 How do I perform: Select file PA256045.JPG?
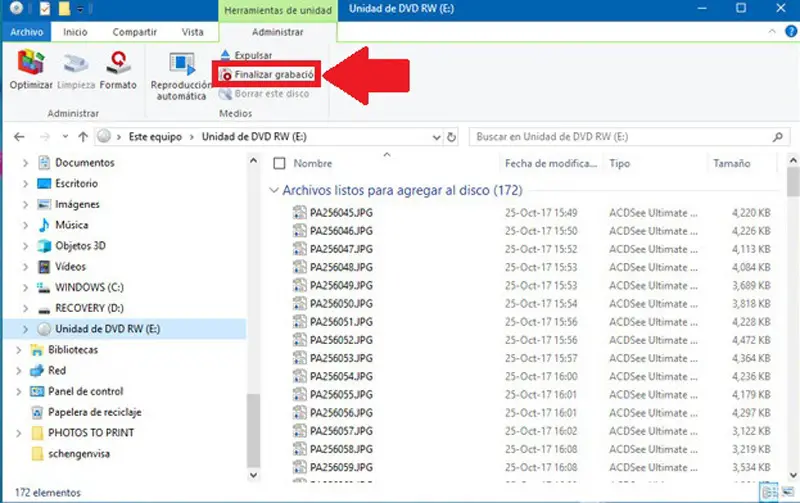pyautogui.click(x=341, y=213)
